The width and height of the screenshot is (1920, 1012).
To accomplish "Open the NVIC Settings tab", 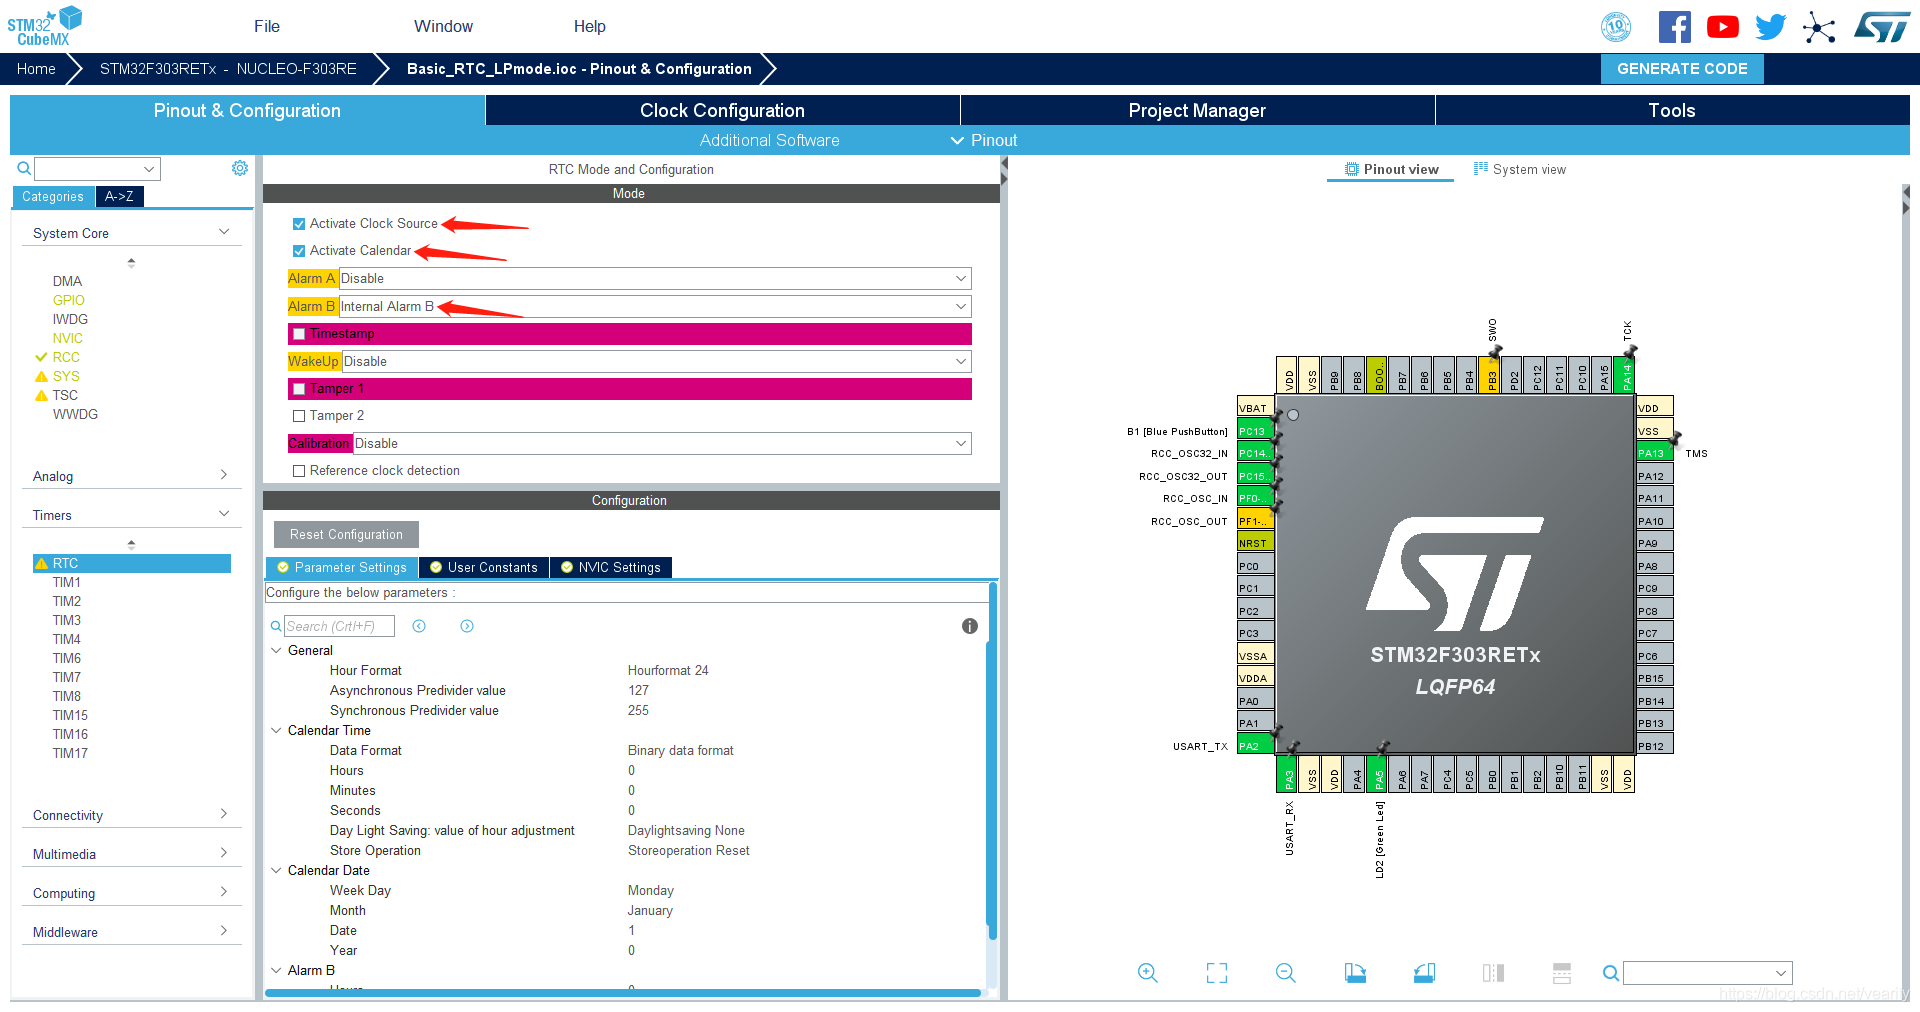I will click(x=611, y=568).
